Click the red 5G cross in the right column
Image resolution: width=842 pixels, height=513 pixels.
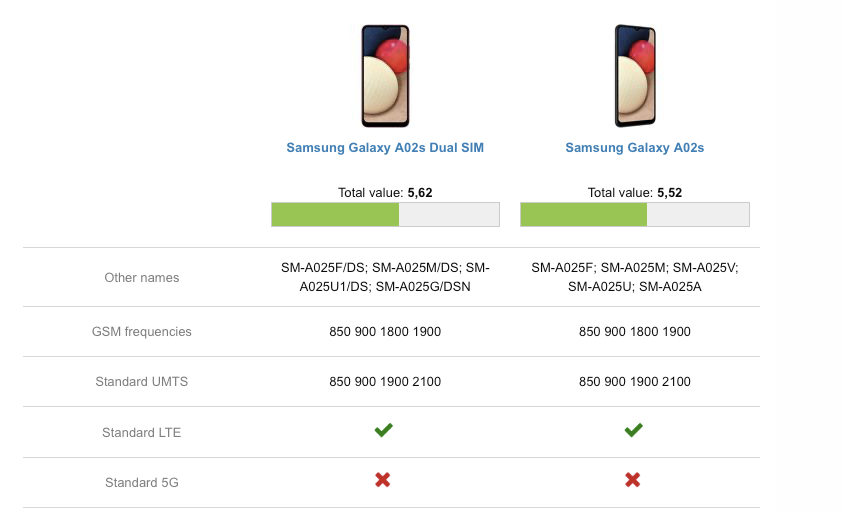[633, 481]
